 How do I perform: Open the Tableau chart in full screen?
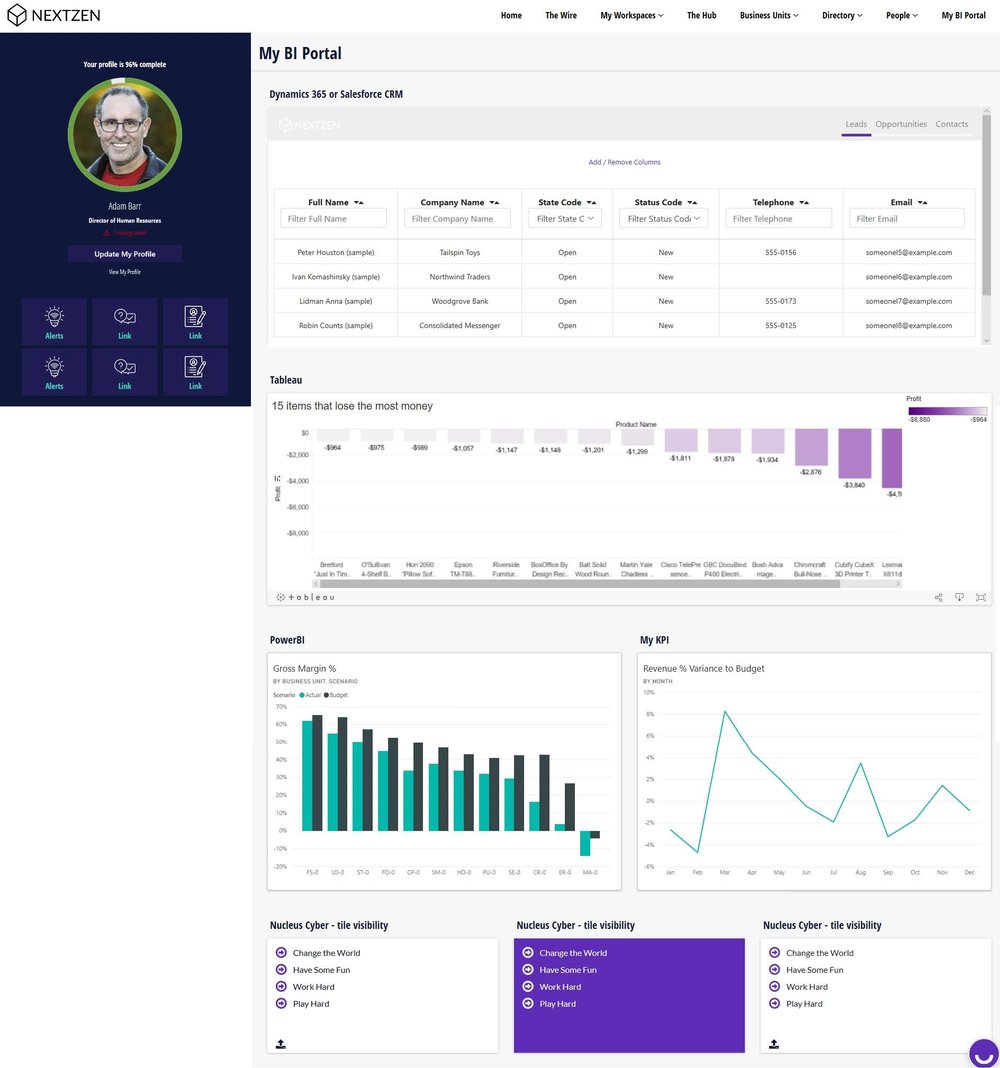[x=980, y=597]
